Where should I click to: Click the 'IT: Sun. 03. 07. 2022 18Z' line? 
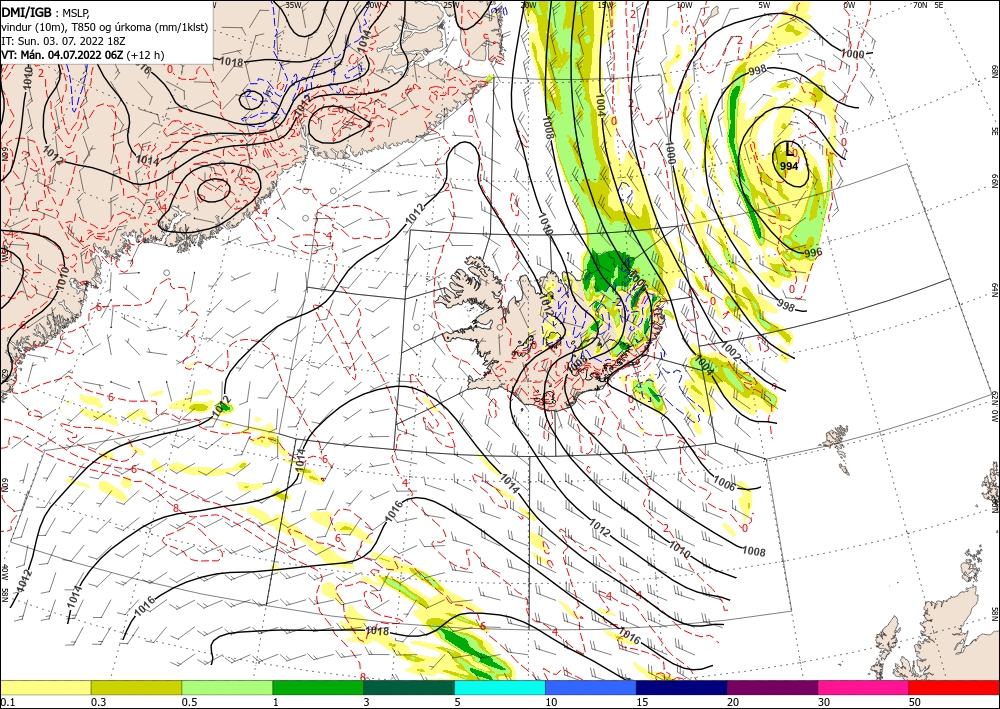(63, 41)
